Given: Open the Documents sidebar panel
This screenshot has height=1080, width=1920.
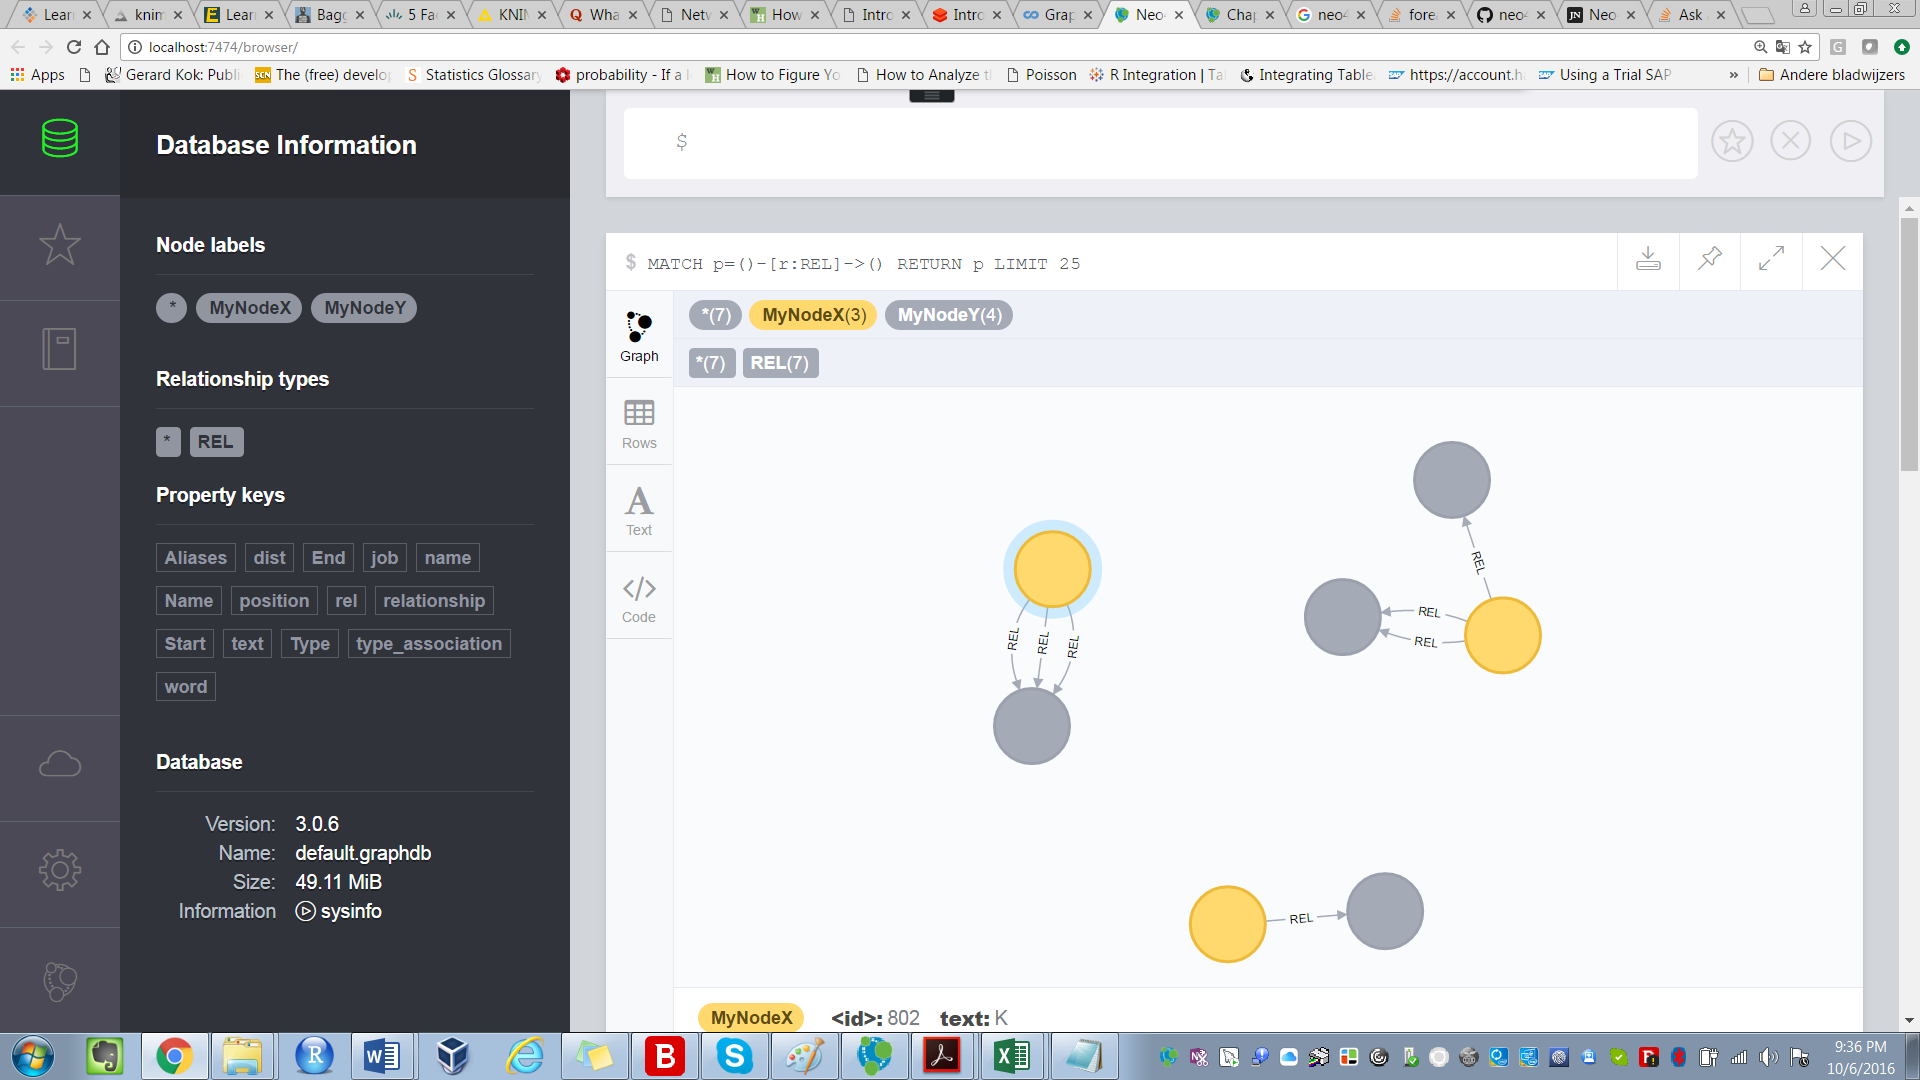Looking at the screenshot, I should (x=59, y=347).
